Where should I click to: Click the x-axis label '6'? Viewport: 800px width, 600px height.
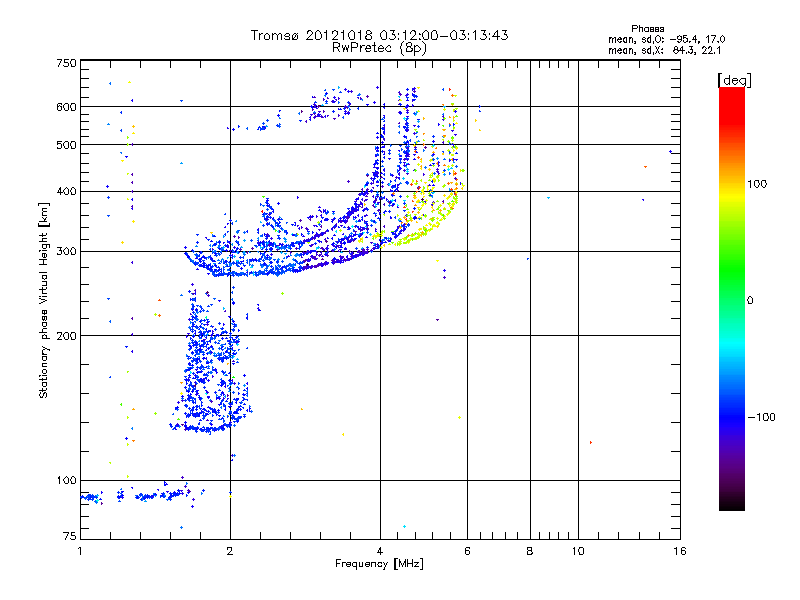(x=467, y=551)
